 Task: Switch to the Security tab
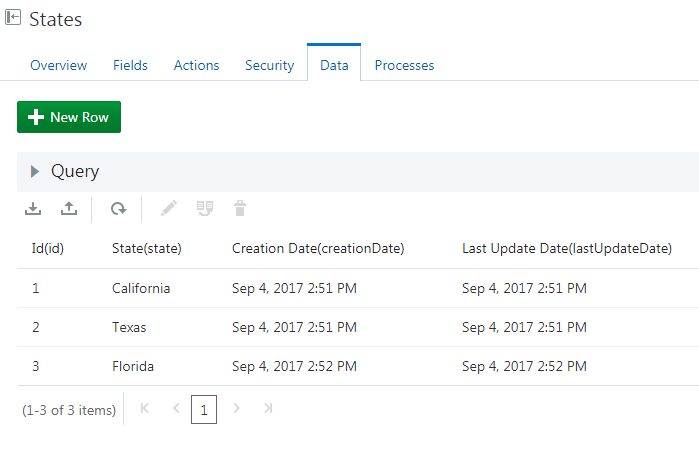[270, 65]
